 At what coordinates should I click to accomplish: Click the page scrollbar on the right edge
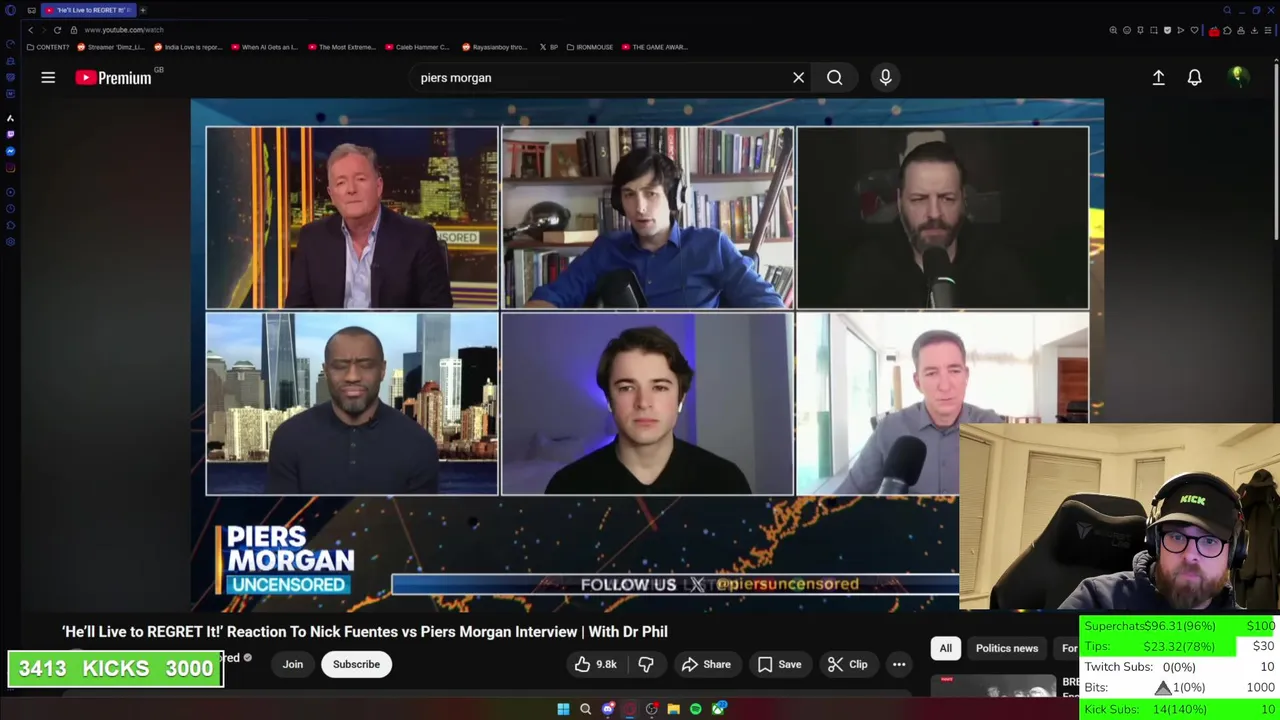(x=1276, y=150)
